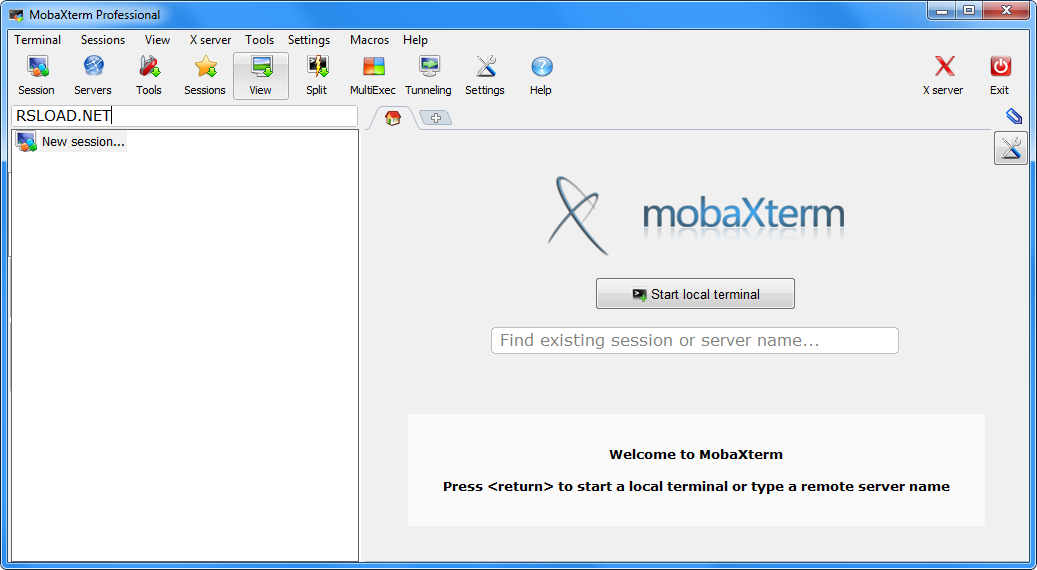Open the MultiExec toolbar icon

373,75
